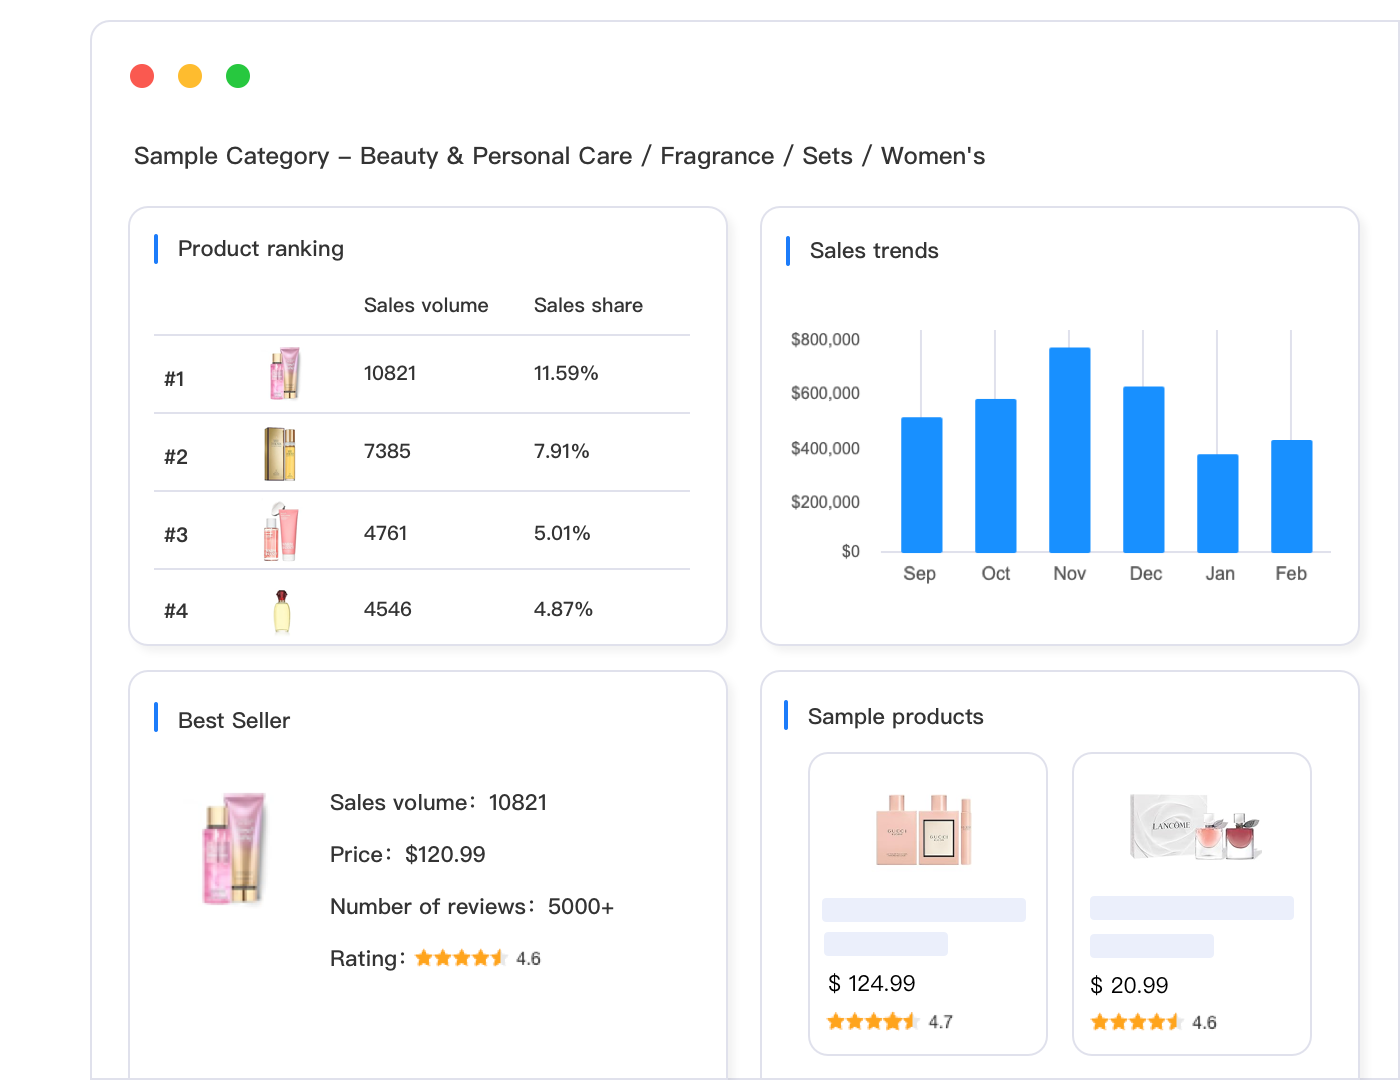Click the #1 ranked product image

(283, 373)
